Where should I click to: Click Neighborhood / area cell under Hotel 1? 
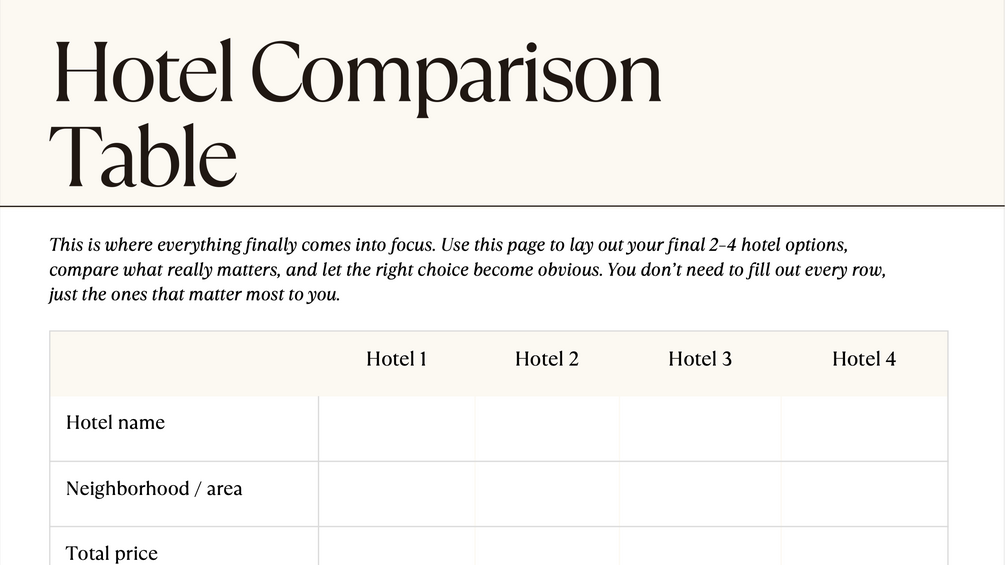click(x=397, y=495)
